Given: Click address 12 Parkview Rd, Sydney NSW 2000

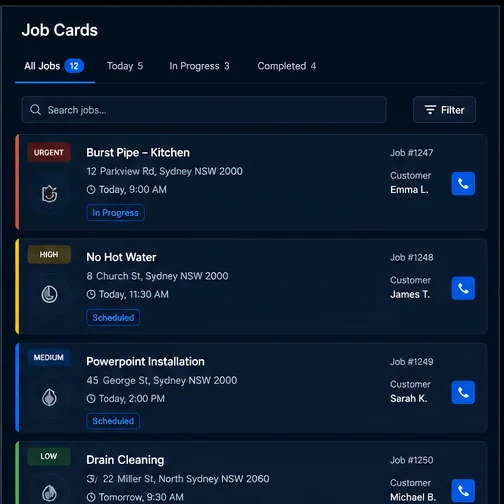Looking at the screenshot, I should pos(165,171).
